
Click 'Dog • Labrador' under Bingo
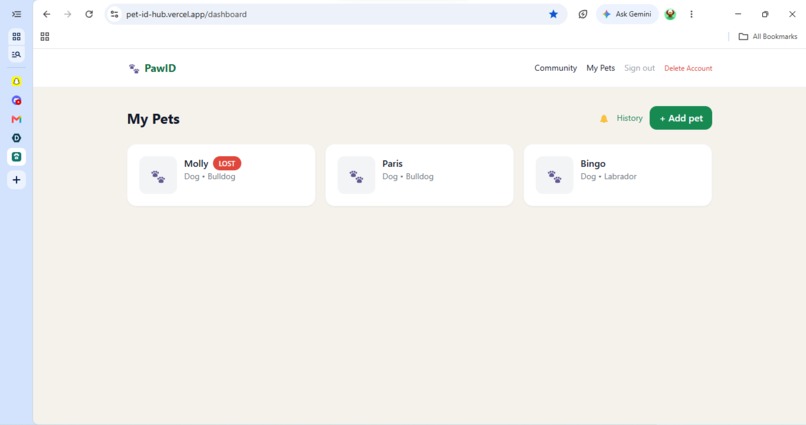[x=608, y=176]
